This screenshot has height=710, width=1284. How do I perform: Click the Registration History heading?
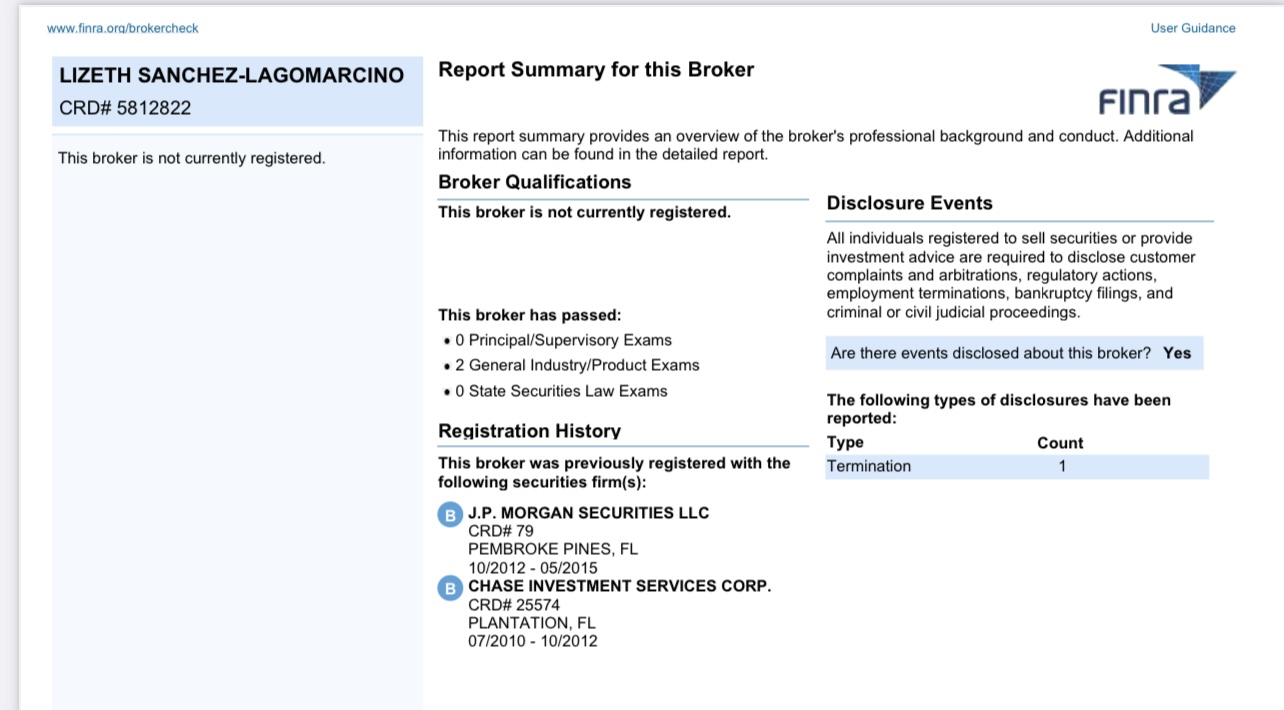(x=530, y=431)
